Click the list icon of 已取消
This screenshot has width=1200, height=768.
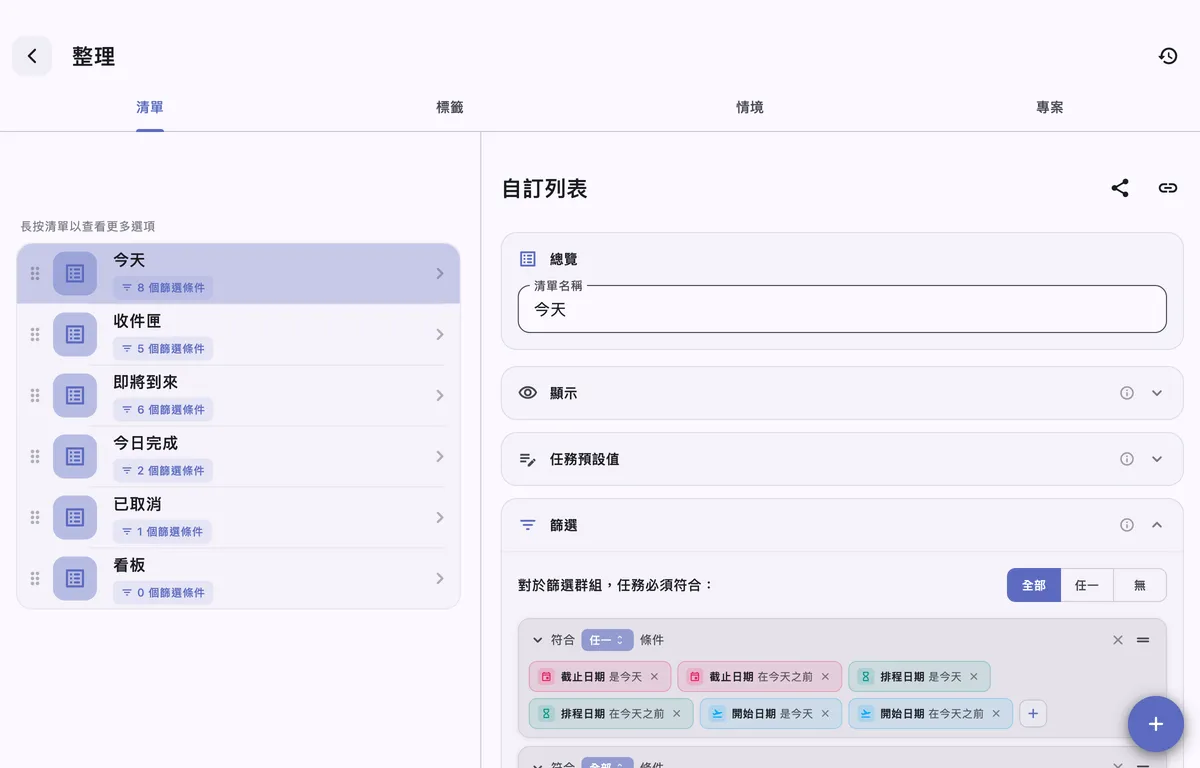coord(75,517)
